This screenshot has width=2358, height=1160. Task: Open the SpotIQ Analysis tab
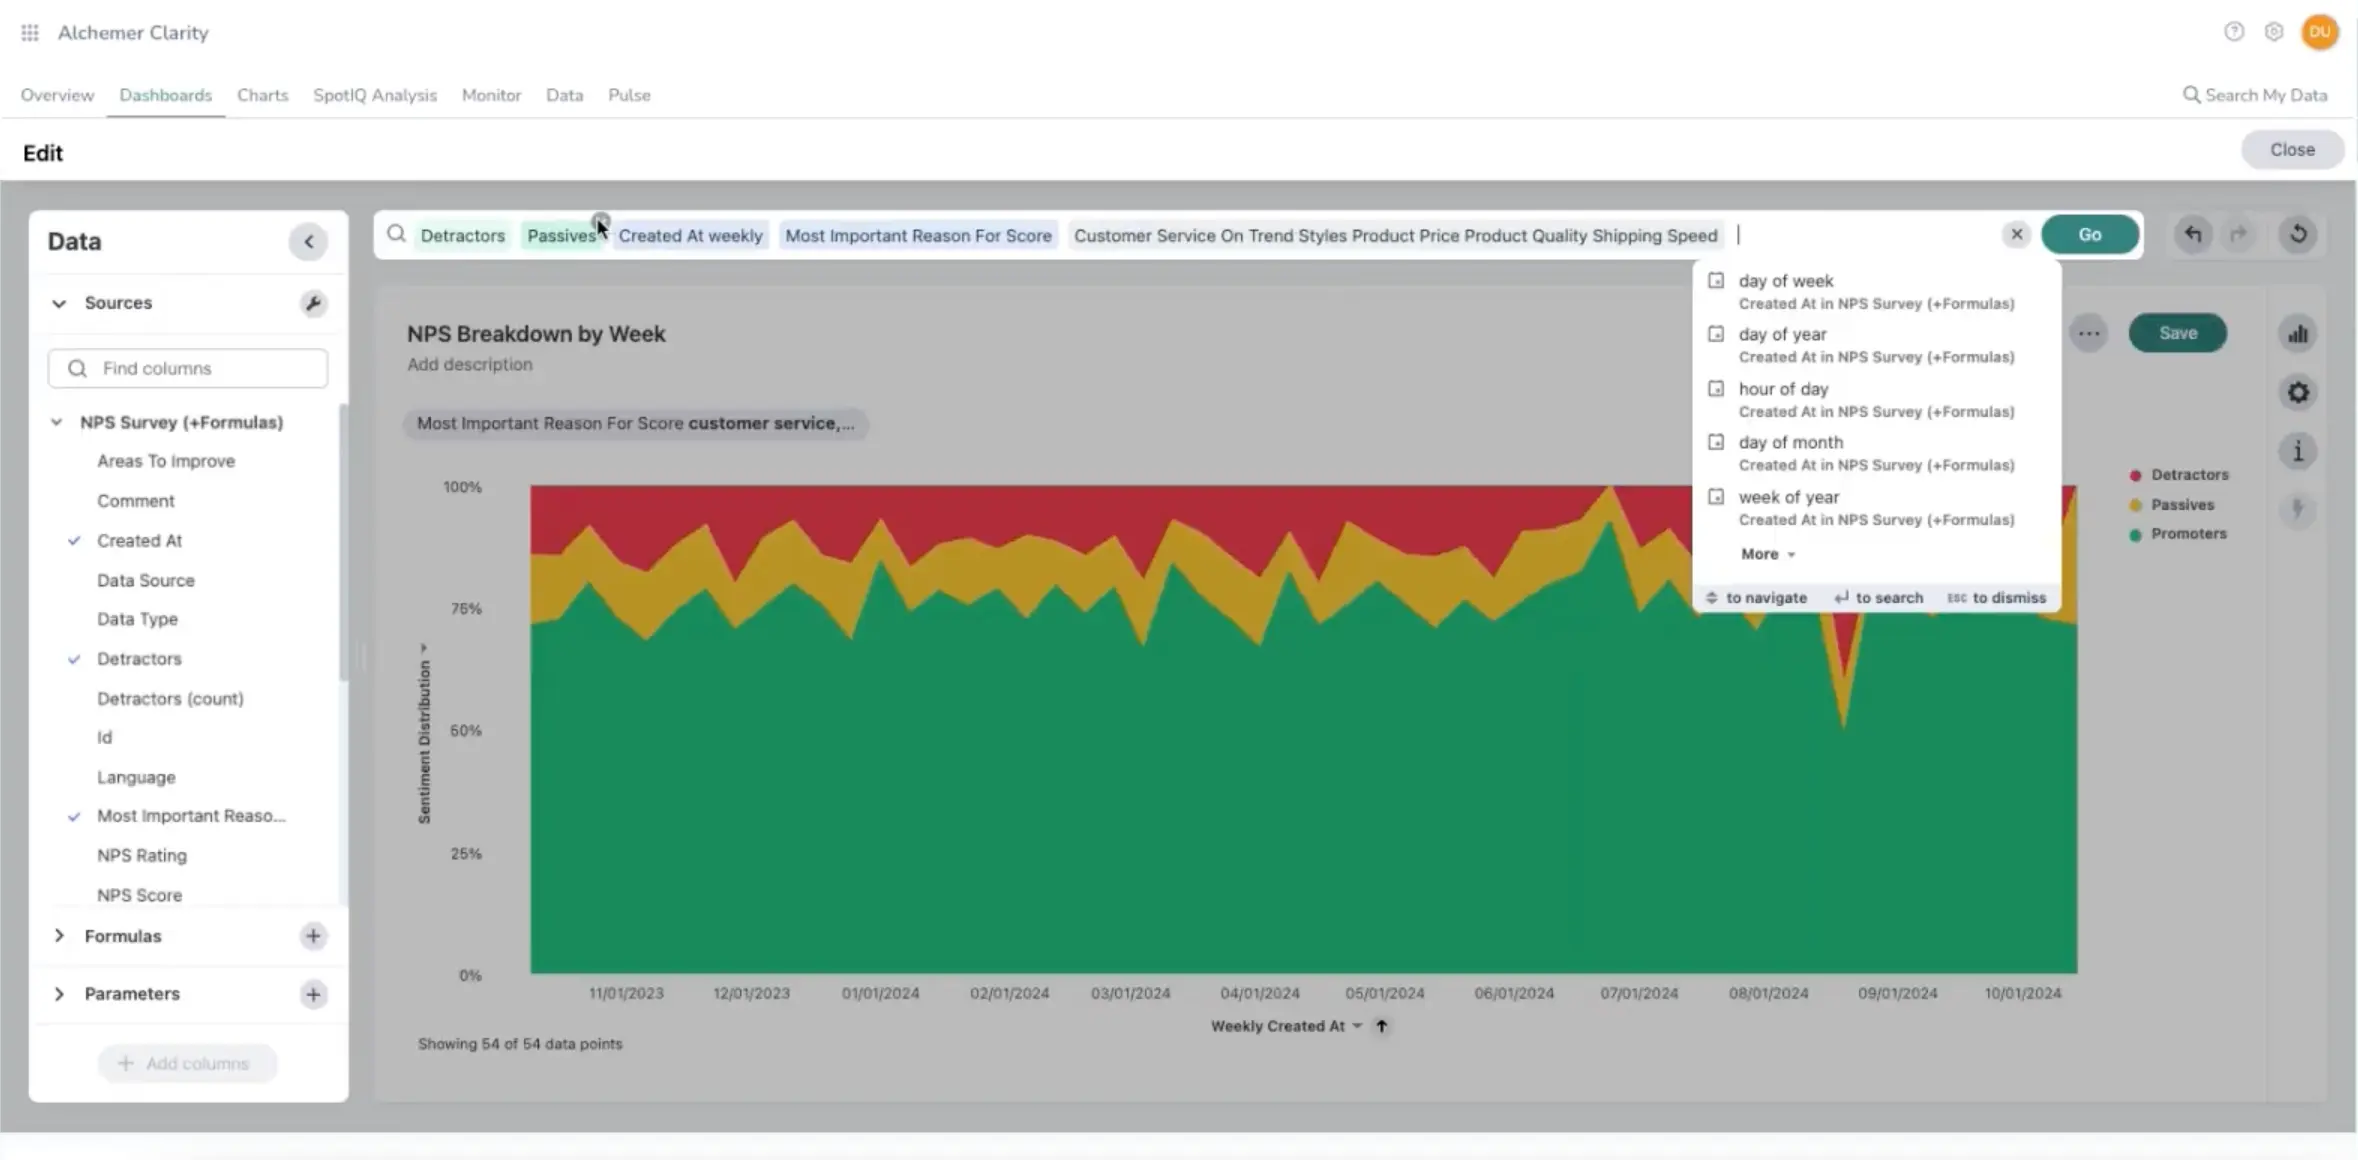375,95
